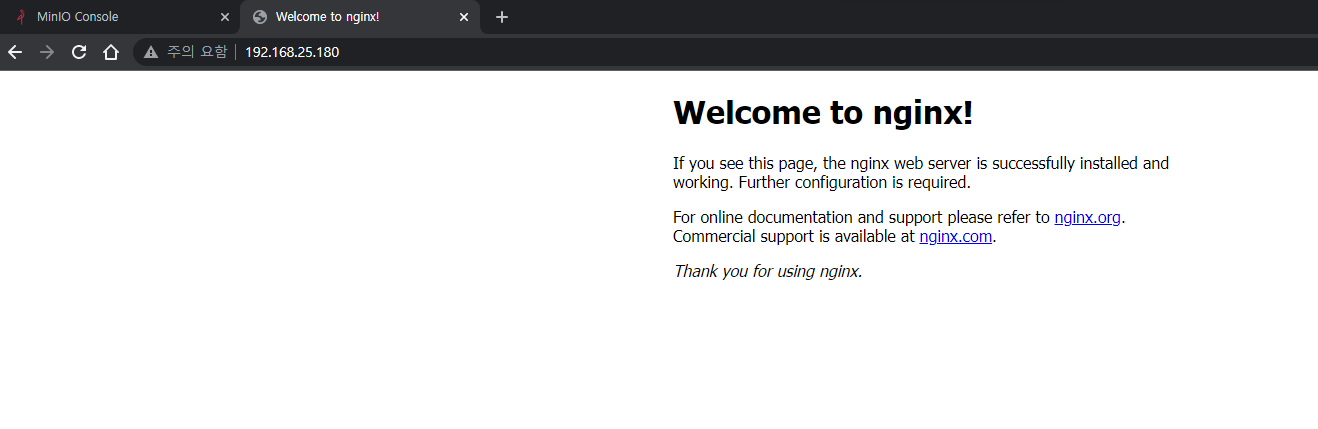This screenshot has width=1318, height=429.
Task: Click 'working. Further configuration is required.' line
Action: (x=822, y=183)
